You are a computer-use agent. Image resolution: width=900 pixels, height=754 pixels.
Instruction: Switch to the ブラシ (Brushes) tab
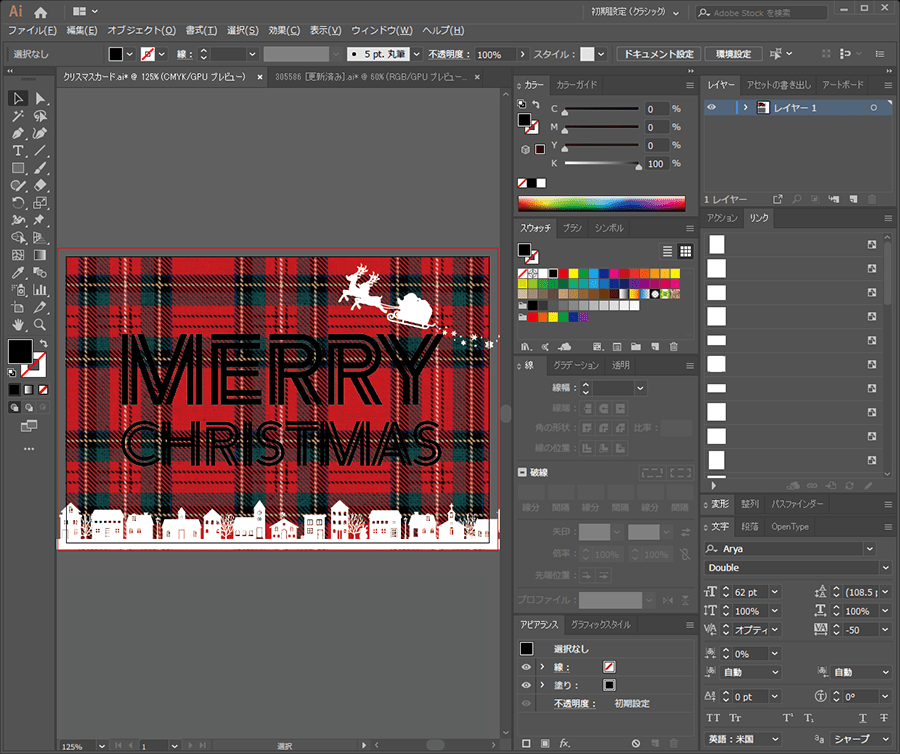pyautogui.click(x=572, y=228)
